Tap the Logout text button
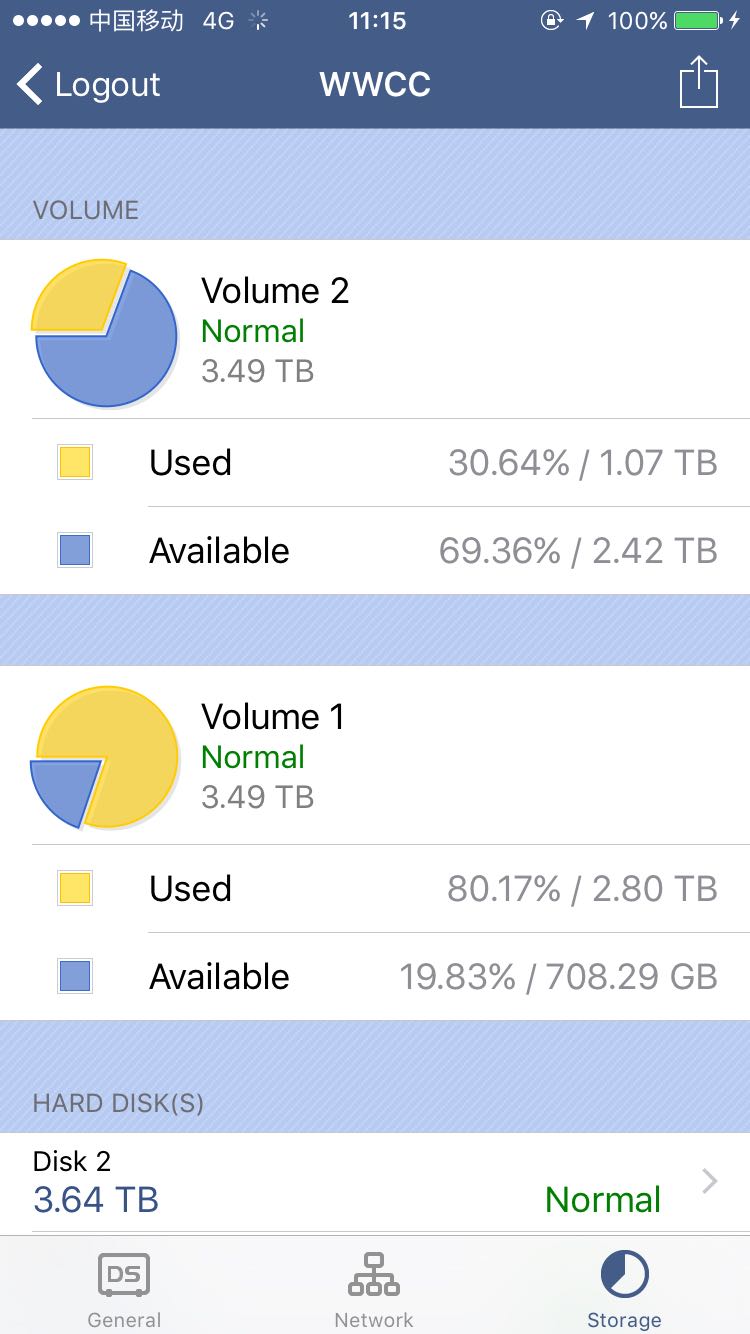Viewport: 750px width, 1334px height. point(107,85)
